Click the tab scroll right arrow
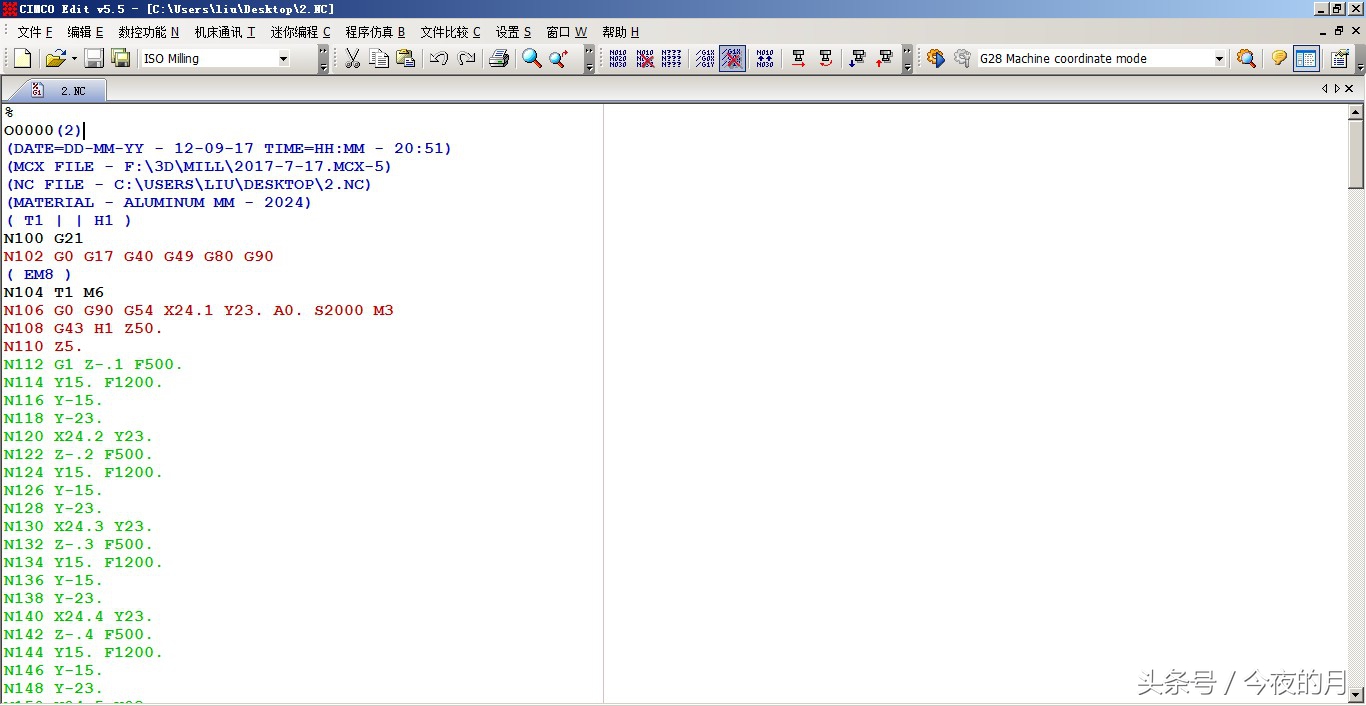This screenshot has width=1366, height=706. [x=1337, y=89]
